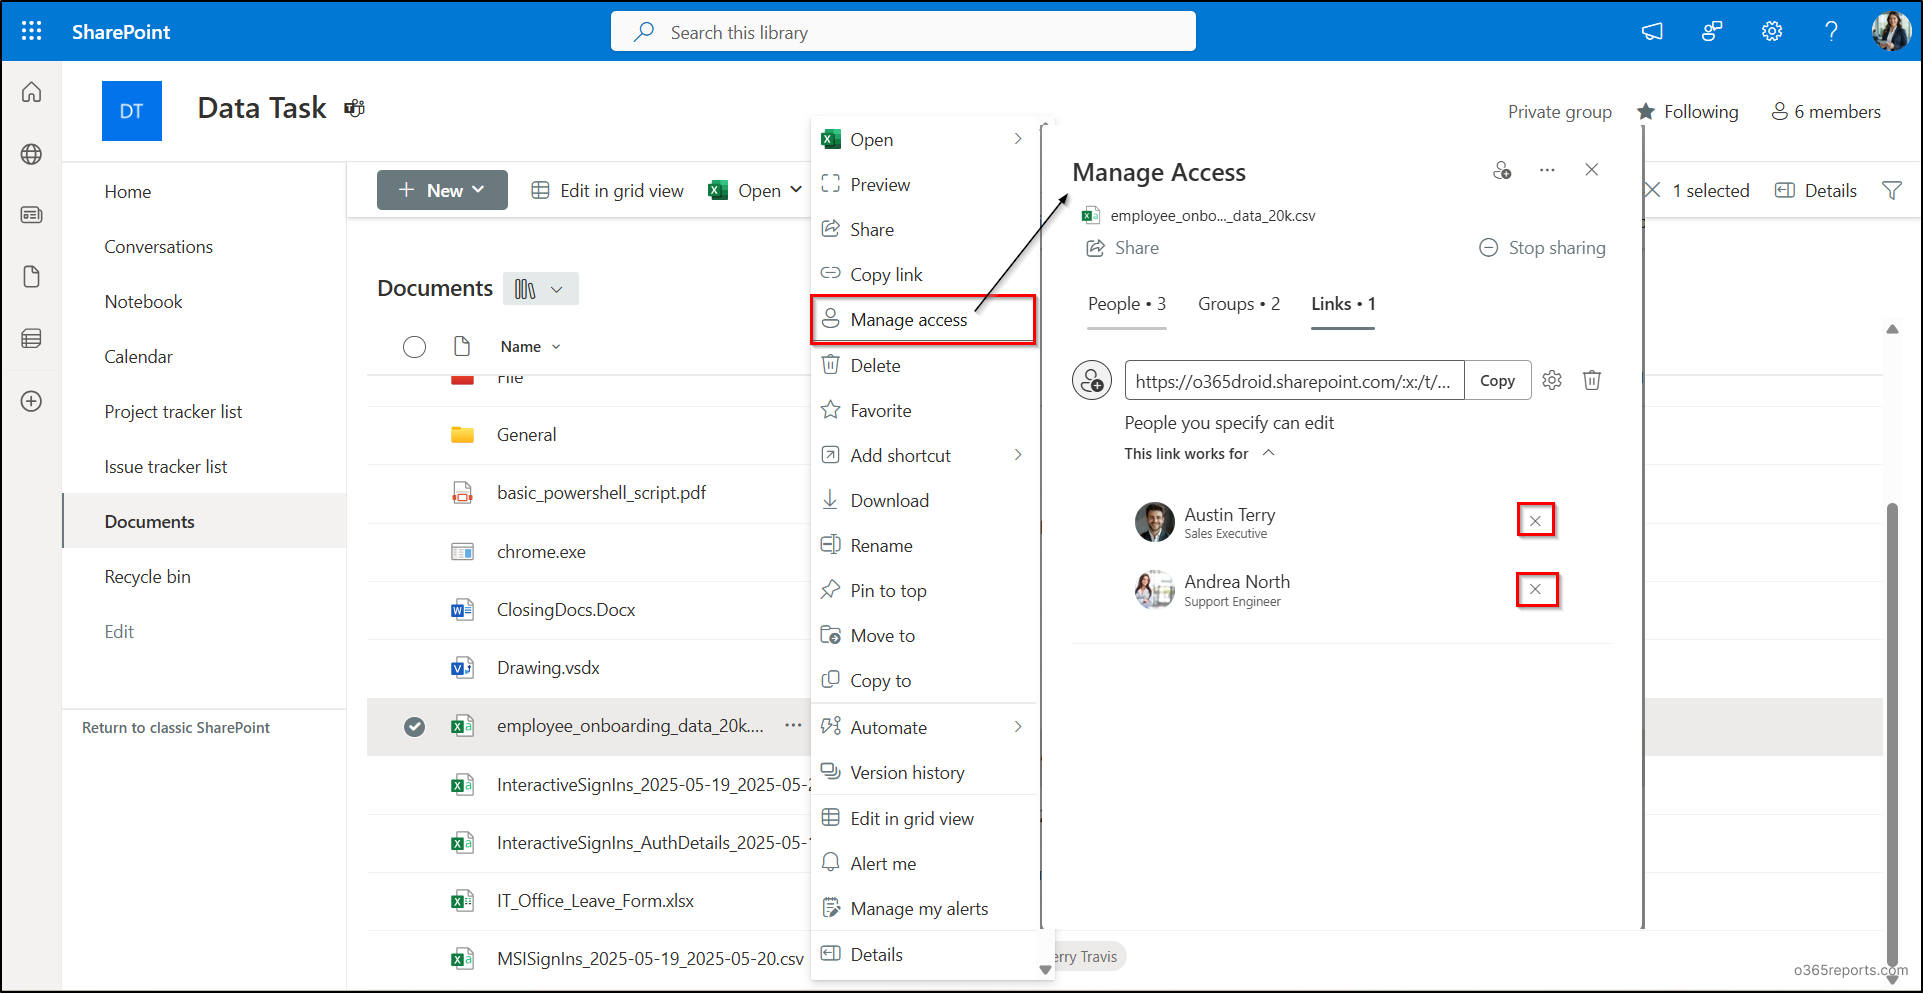
Task: Click grant access icon in Manage Access header
Action: 1502,170
